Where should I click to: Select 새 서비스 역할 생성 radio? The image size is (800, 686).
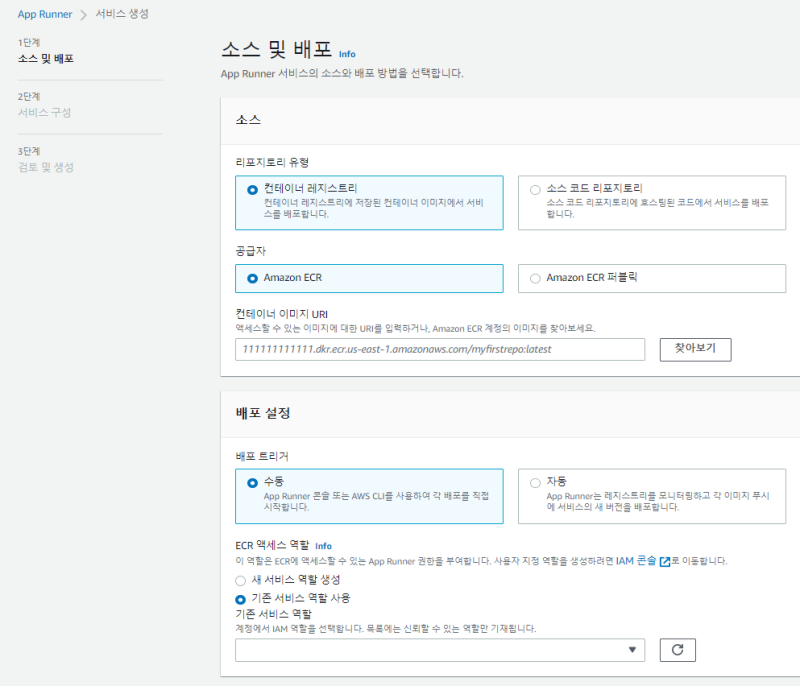pos(240,580)
